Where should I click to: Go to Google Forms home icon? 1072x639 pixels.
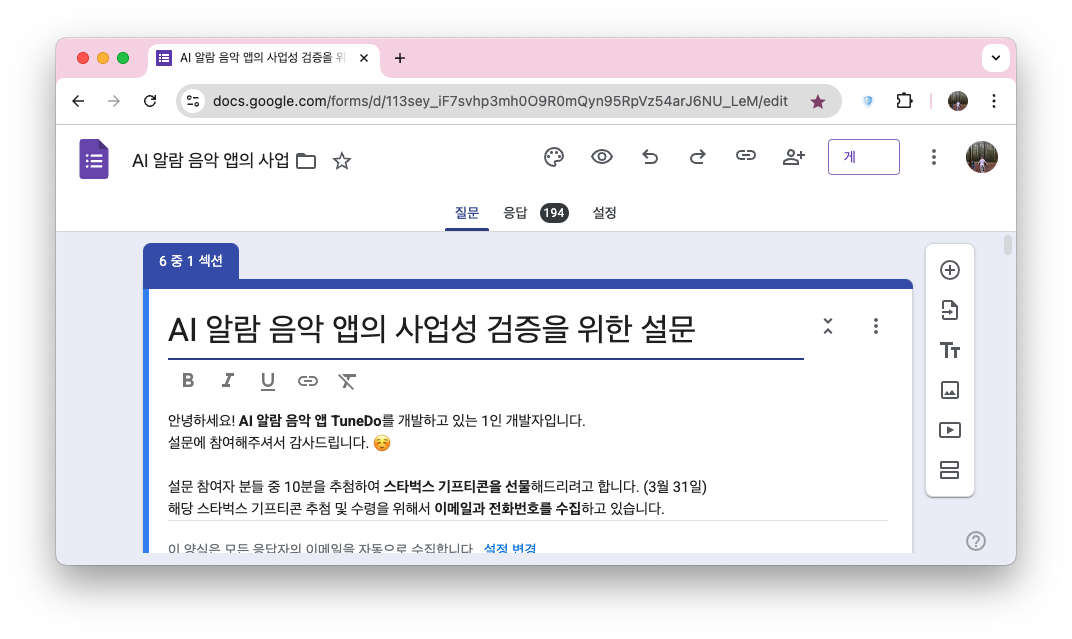coord(94,159)
